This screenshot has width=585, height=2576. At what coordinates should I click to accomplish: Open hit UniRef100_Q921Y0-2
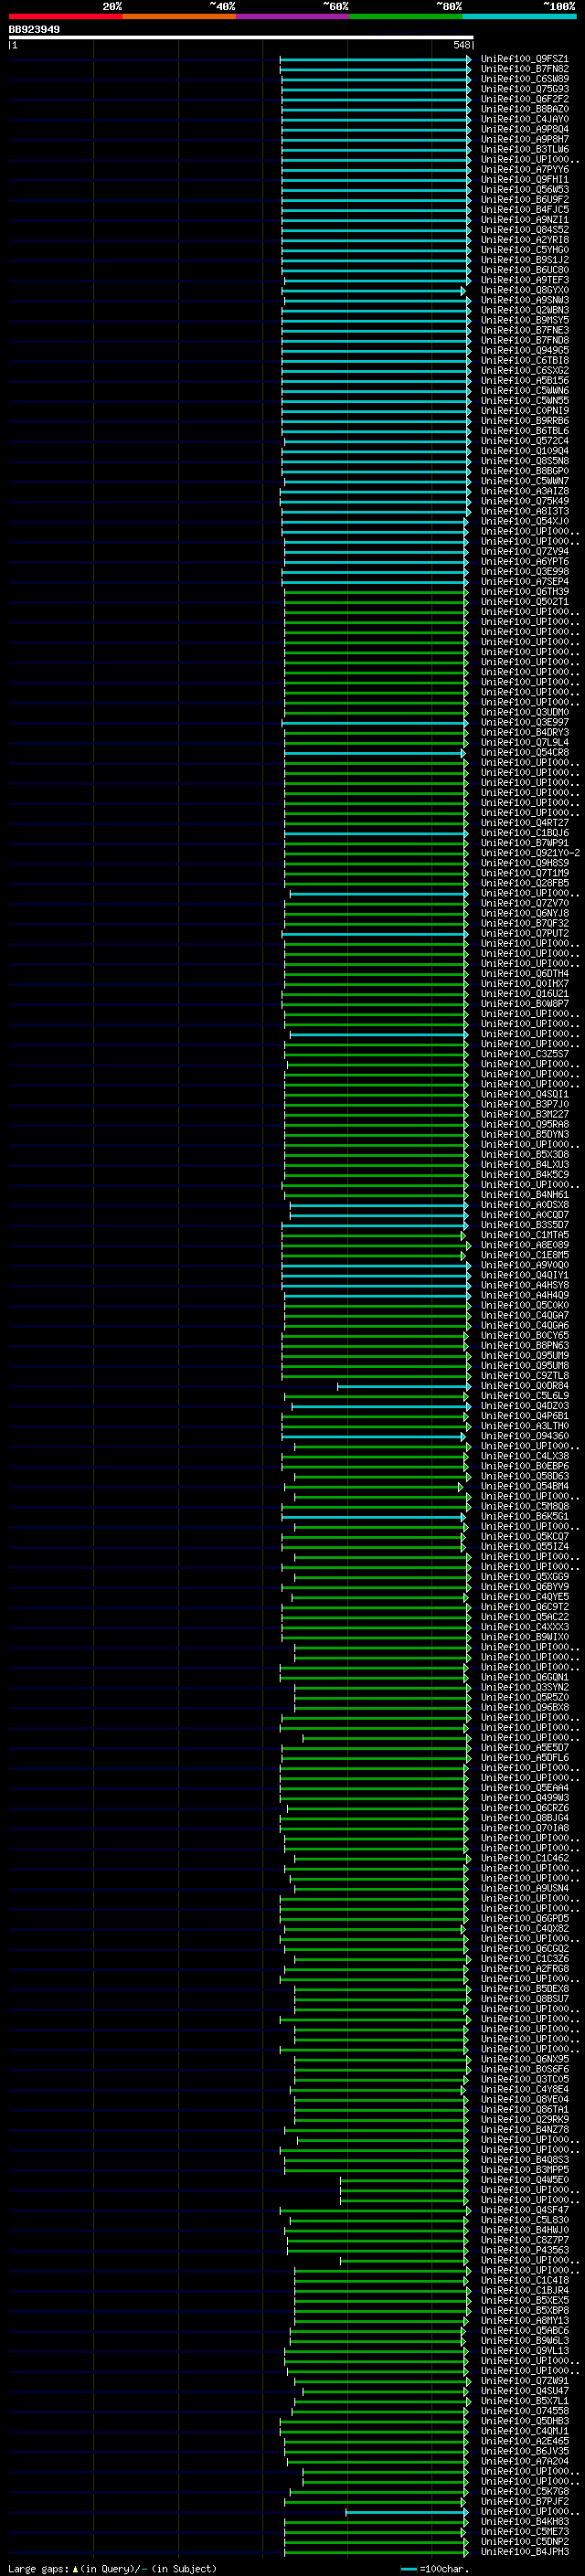point(530,853)
